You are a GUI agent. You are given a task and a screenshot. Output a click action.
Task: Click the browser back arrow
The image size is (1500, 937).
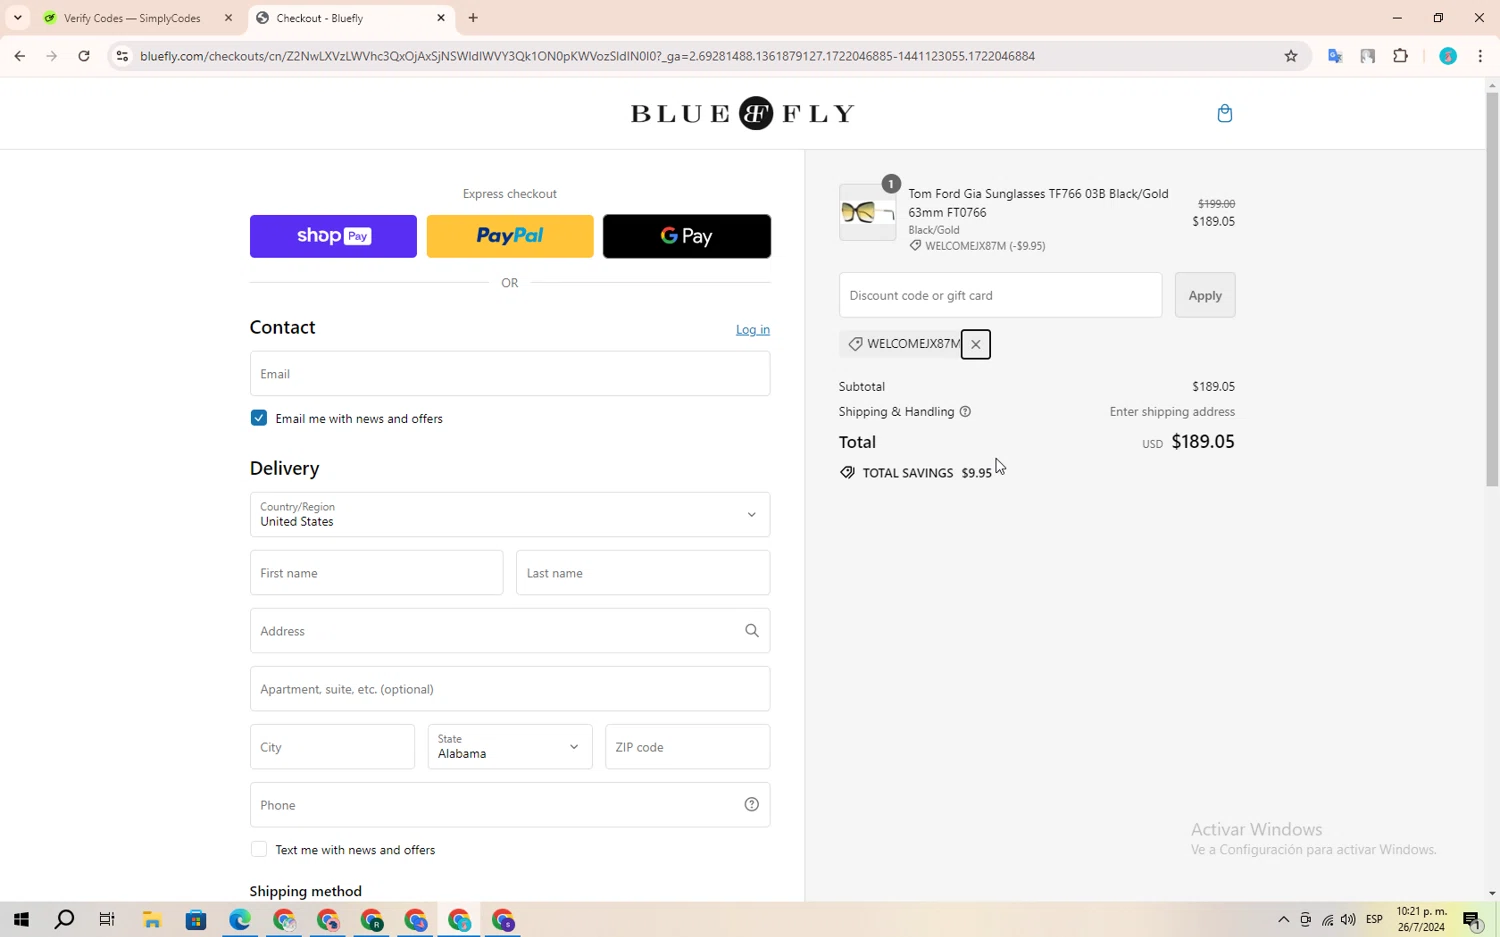pos(19,56)
